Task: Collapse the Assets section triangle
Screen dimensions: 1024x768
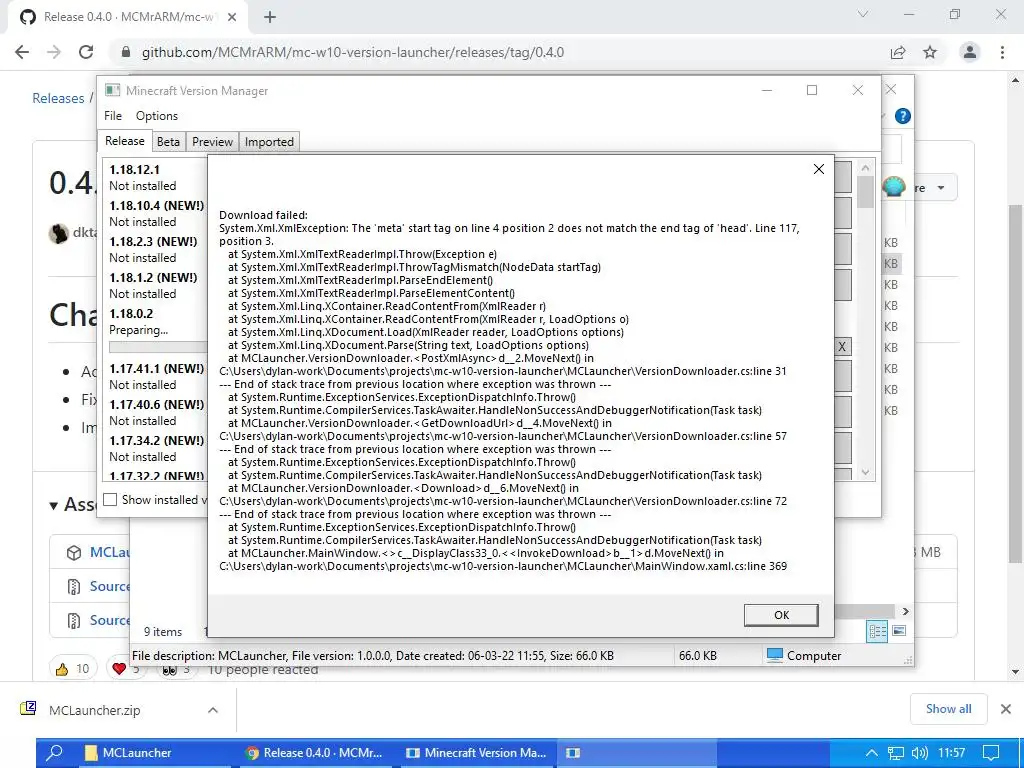Action: pos(54,505)
